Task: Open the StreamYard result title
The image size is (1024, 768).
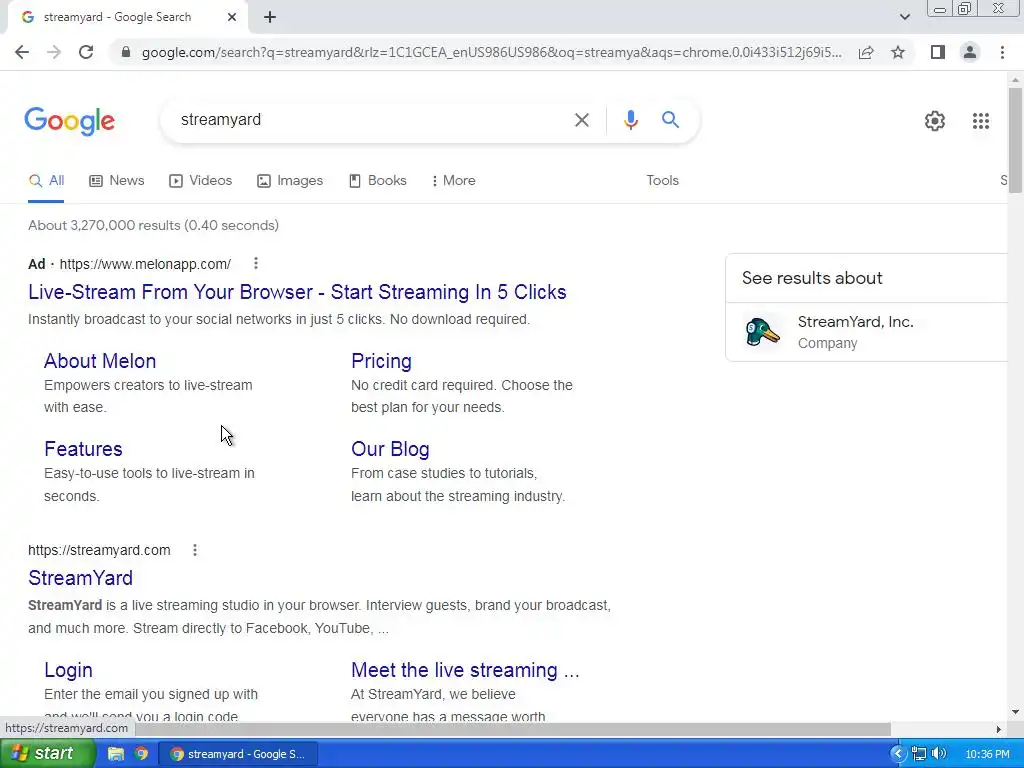Action: 80,578
